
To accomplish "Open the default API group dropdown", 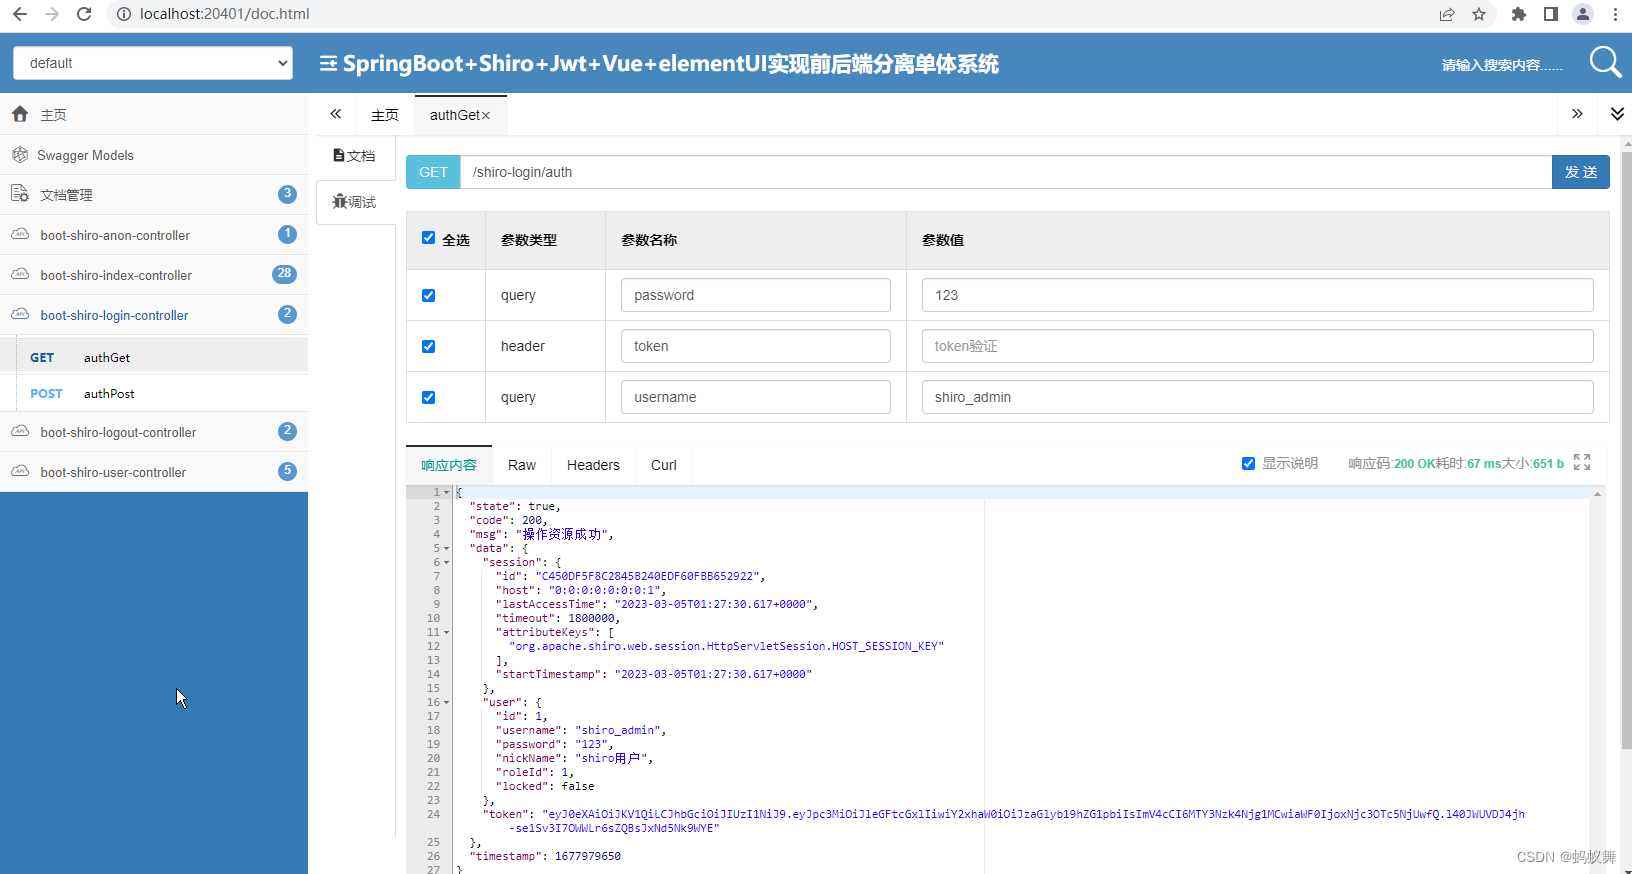I will [153, 63].
